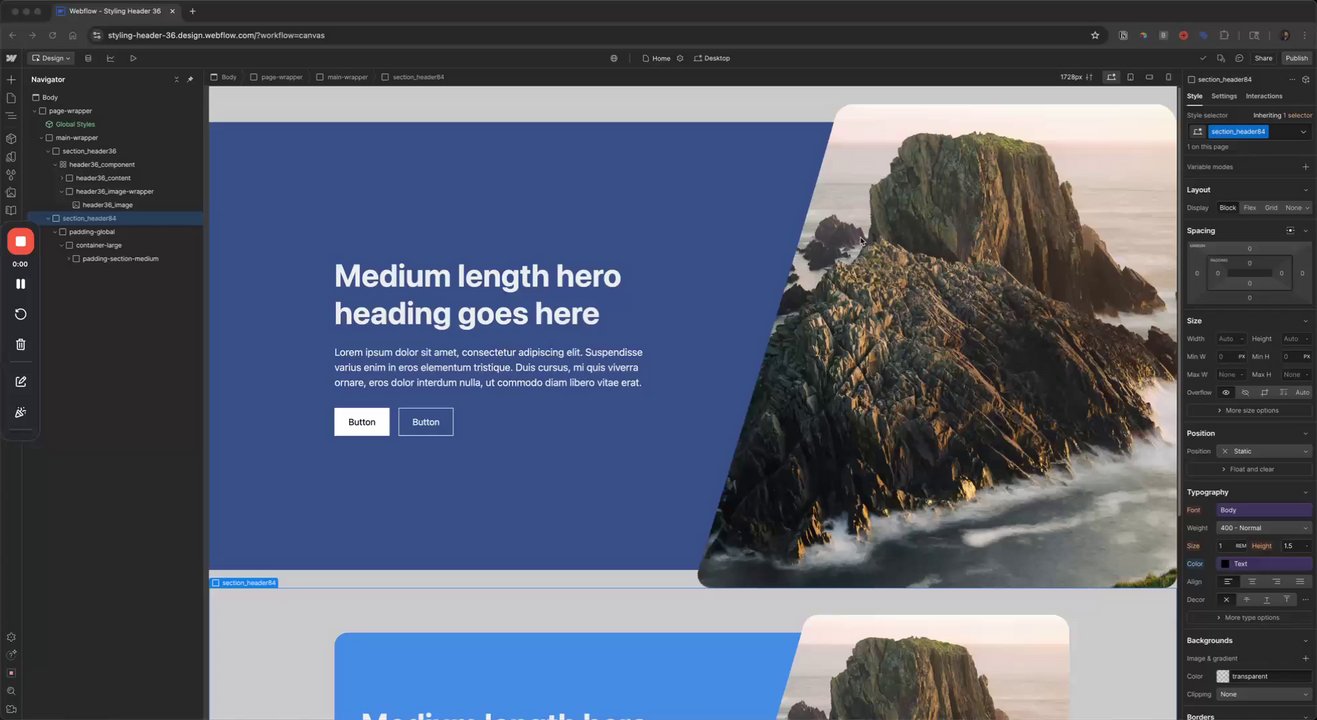Add background image and gradient plus icon

click(x=1305, y=658)
